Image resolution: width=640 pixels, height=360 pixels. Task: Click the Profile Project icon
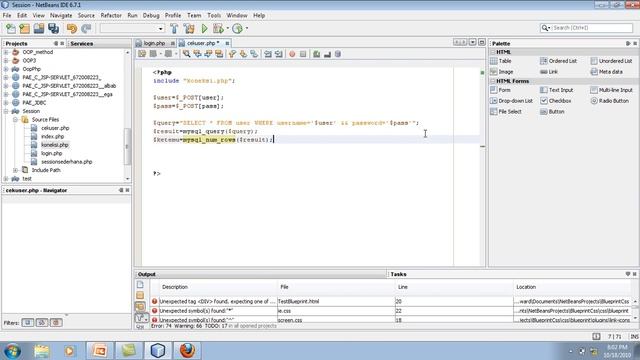tap(237, 29)
